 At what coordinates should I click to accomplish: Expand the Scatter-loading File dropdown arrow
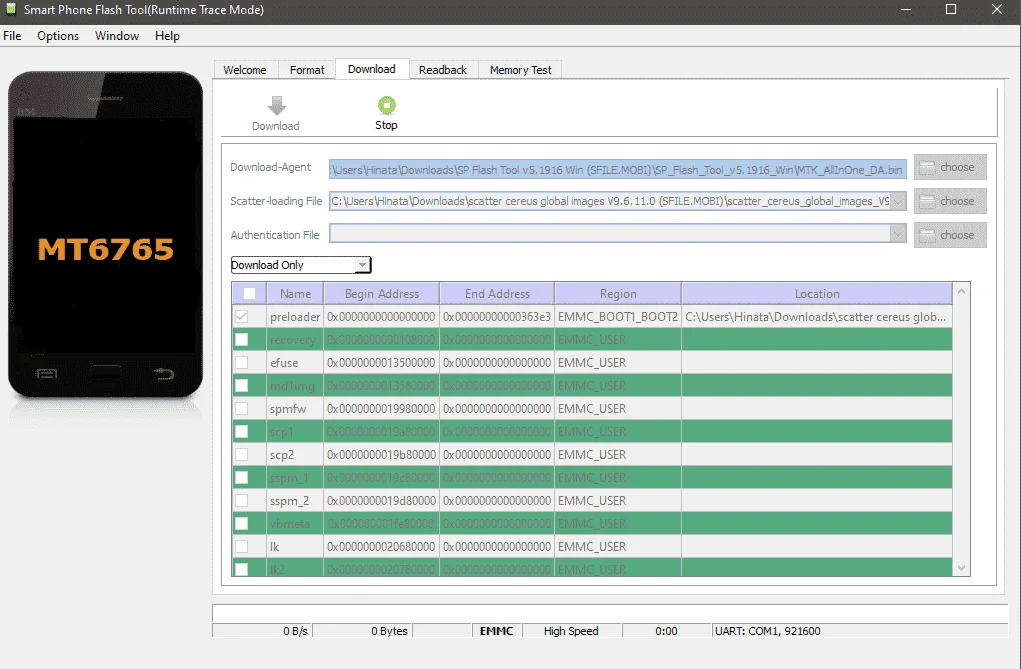pos(898,201)
